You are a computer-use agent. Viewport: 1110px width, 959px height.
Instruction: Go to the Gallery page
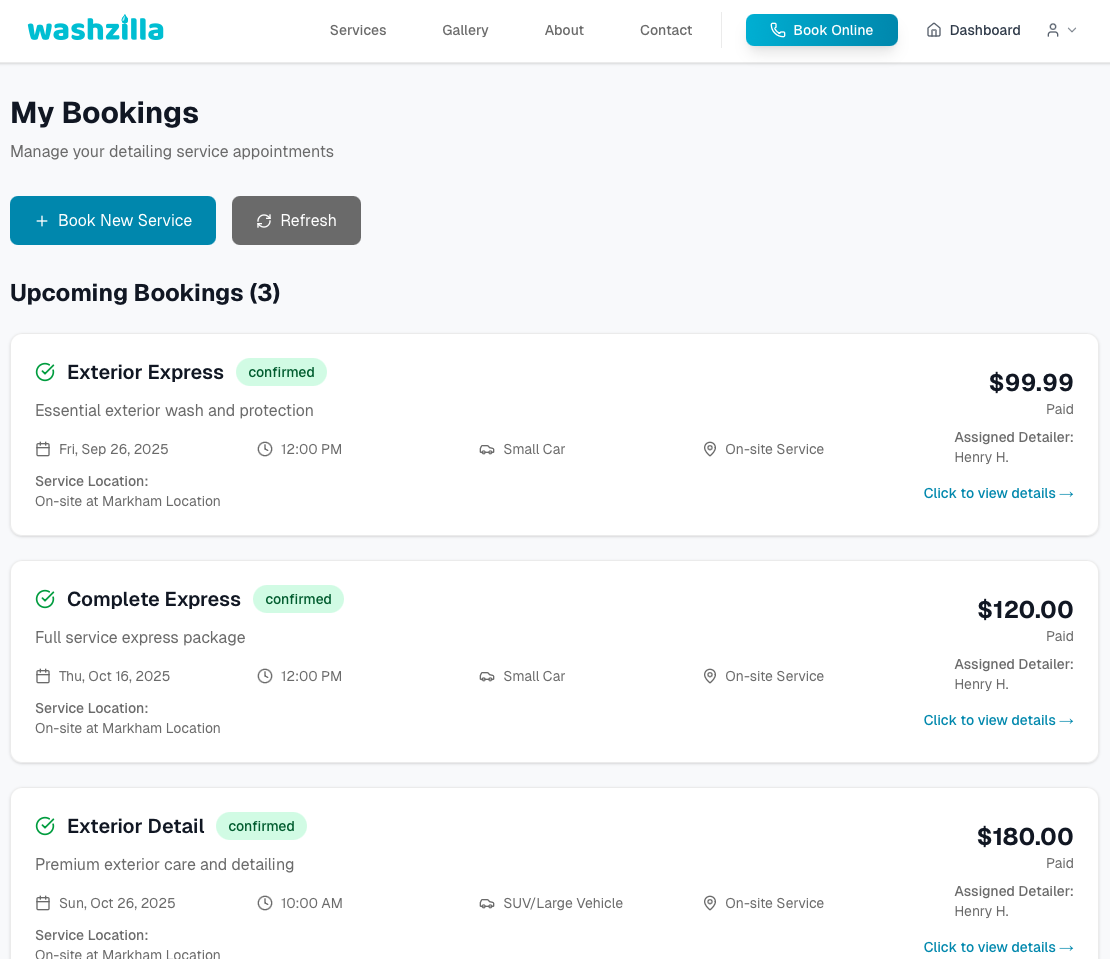(x=465, y=30)
